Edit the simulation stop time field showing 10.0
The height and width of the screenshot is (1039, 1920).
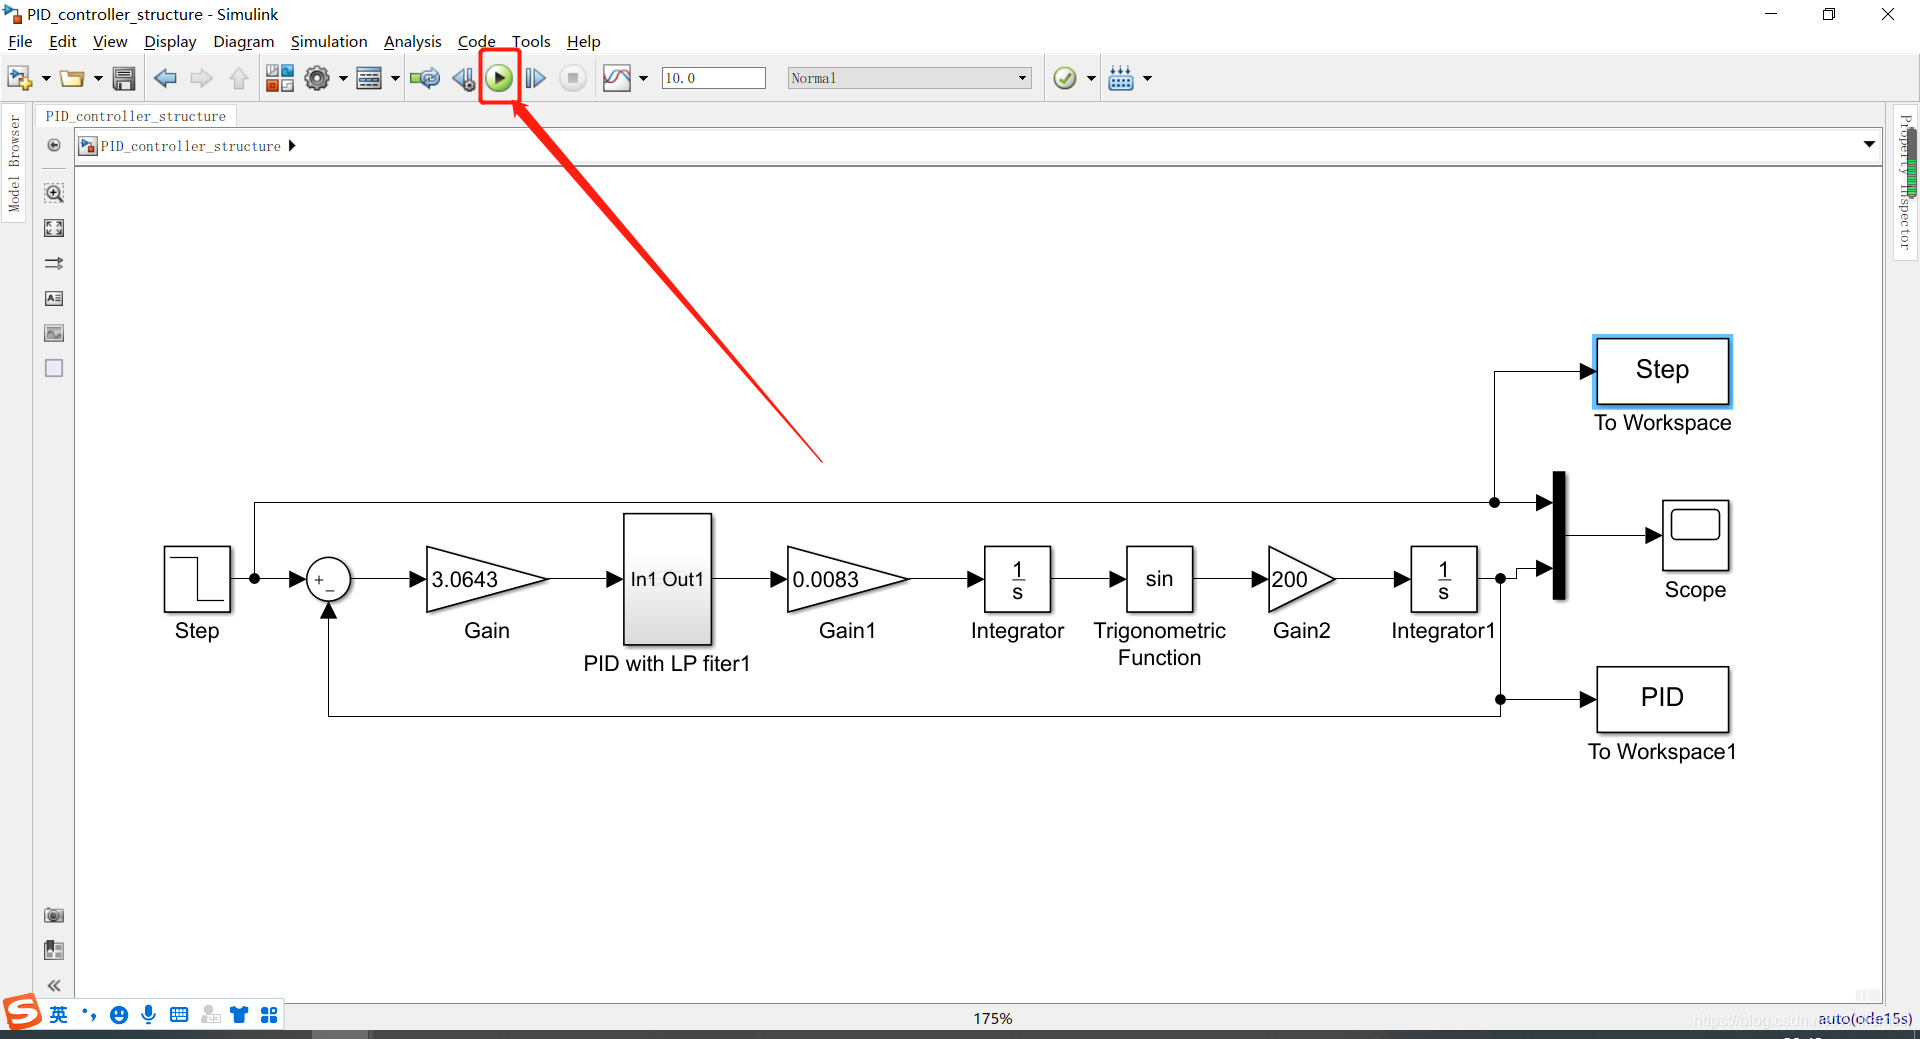click(712, 77)
